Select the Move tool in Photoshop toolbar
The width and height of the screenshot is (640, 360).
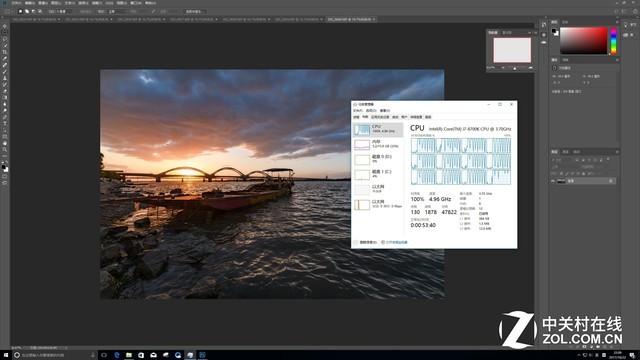pyautogui.click(x=5, y=26)
